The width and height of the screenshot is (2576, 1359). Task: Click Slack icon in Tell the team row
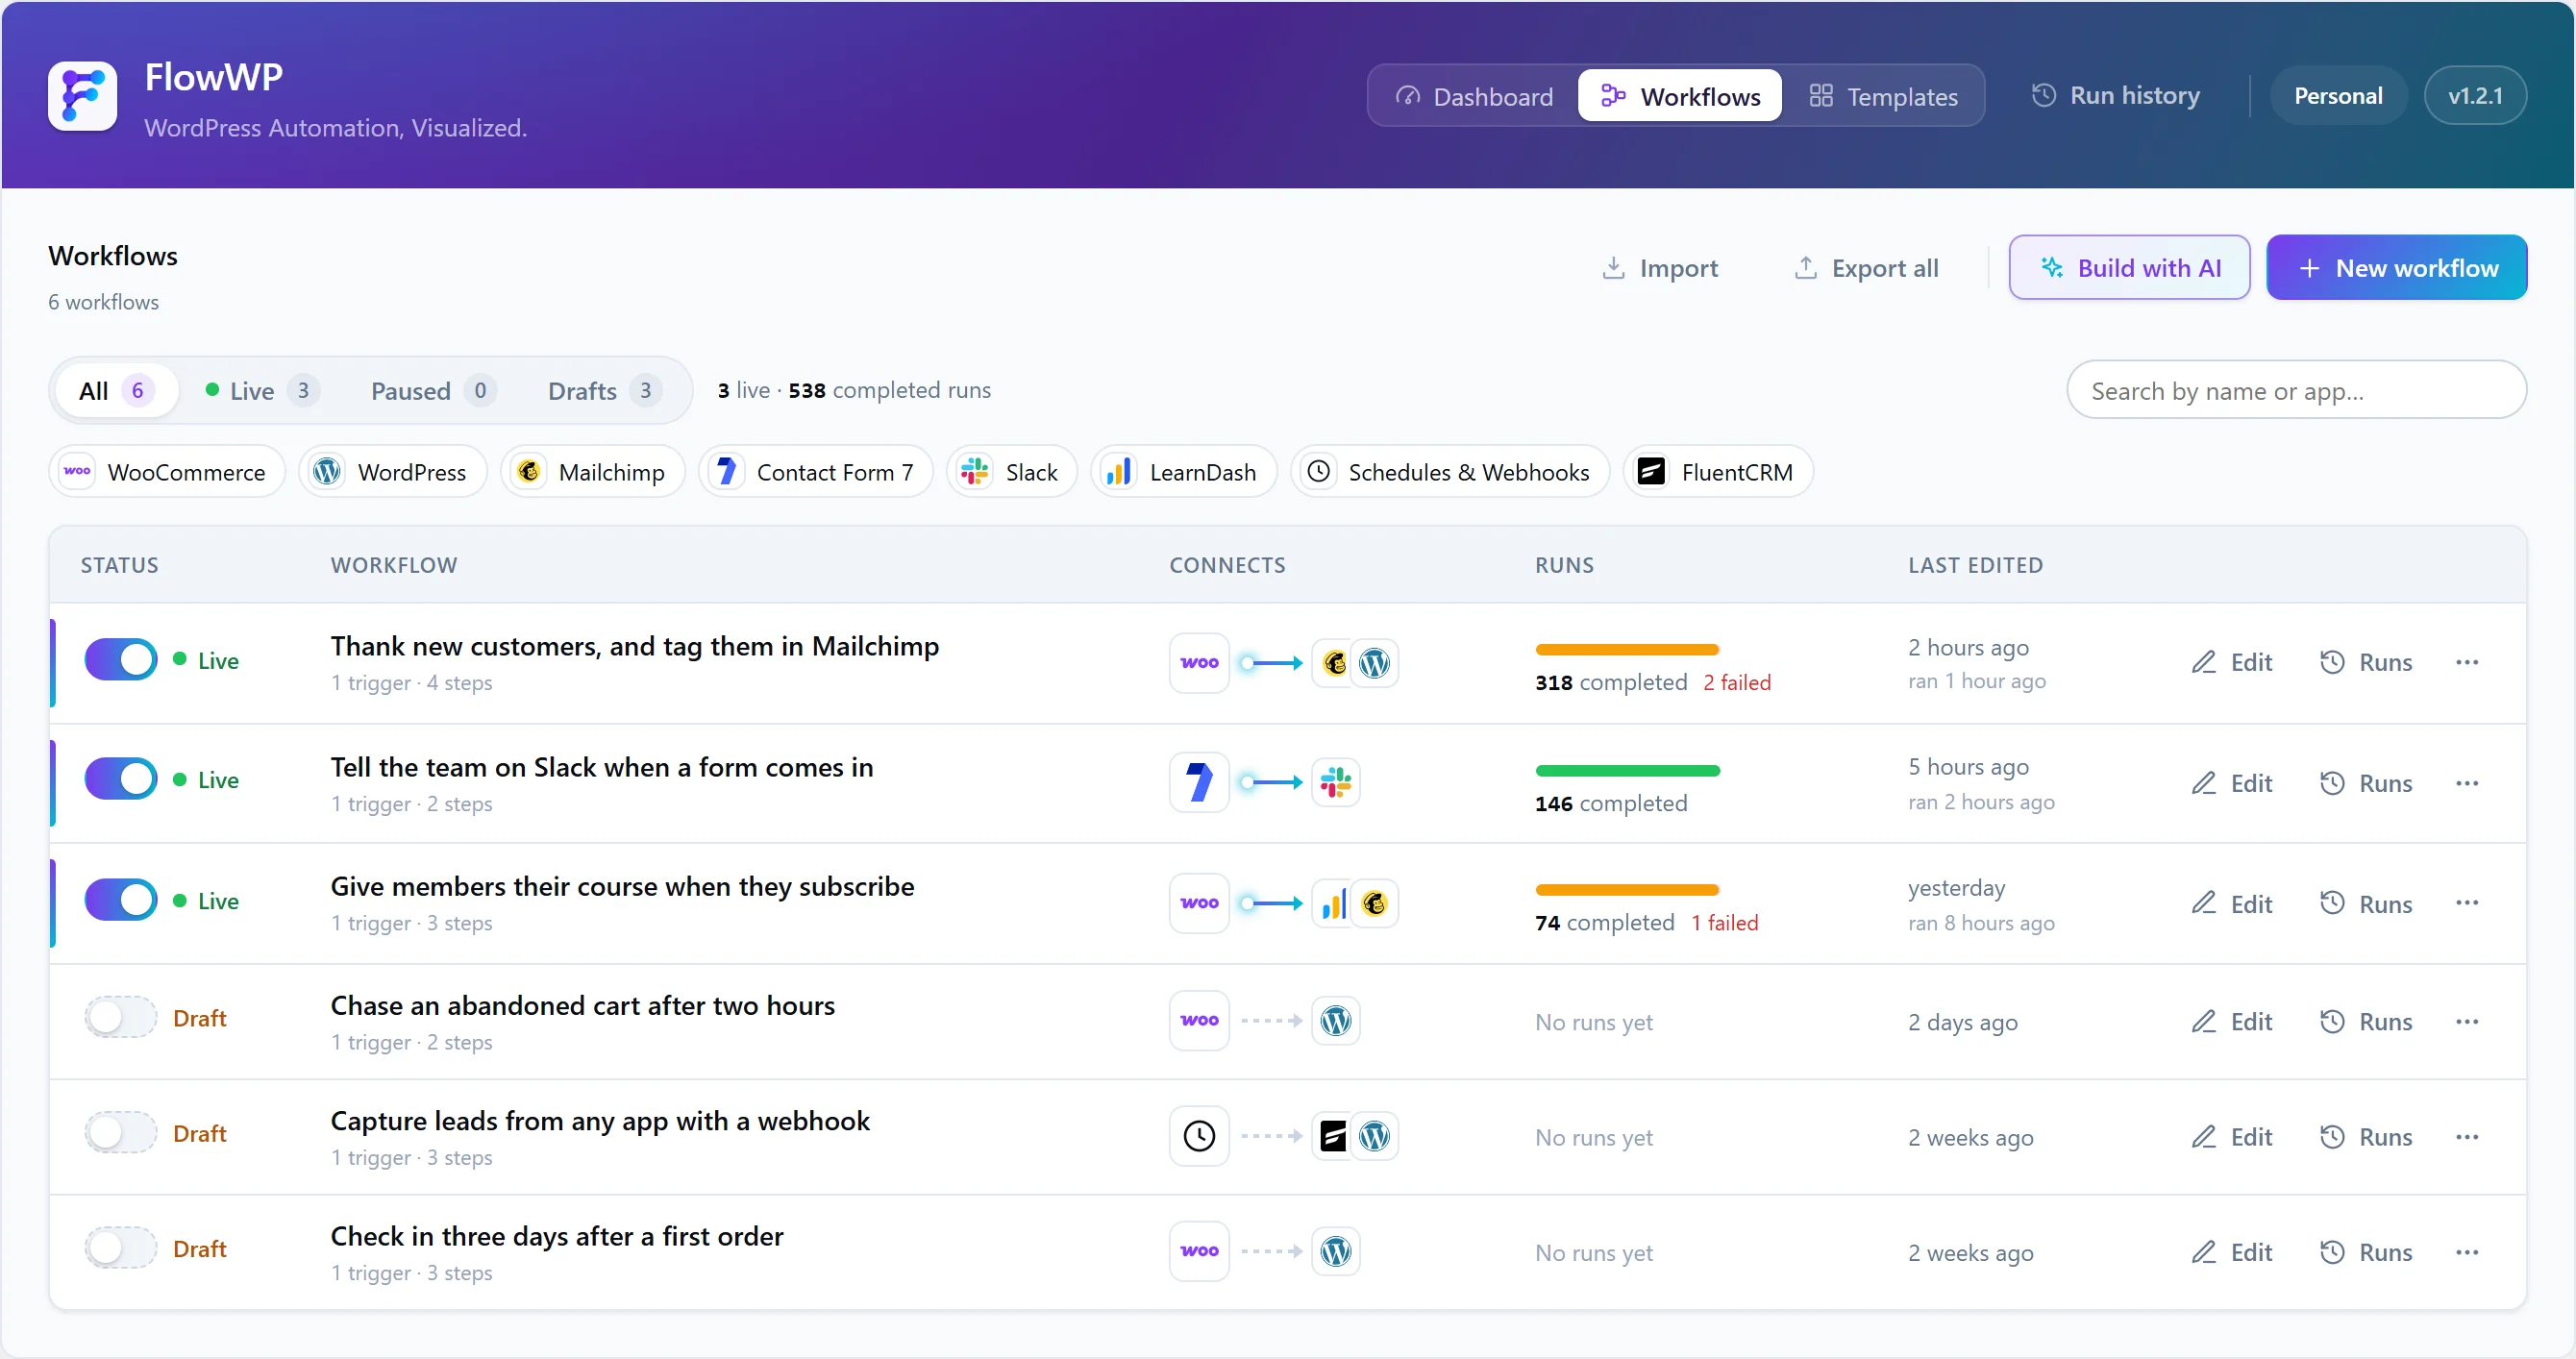point(1336,782)
